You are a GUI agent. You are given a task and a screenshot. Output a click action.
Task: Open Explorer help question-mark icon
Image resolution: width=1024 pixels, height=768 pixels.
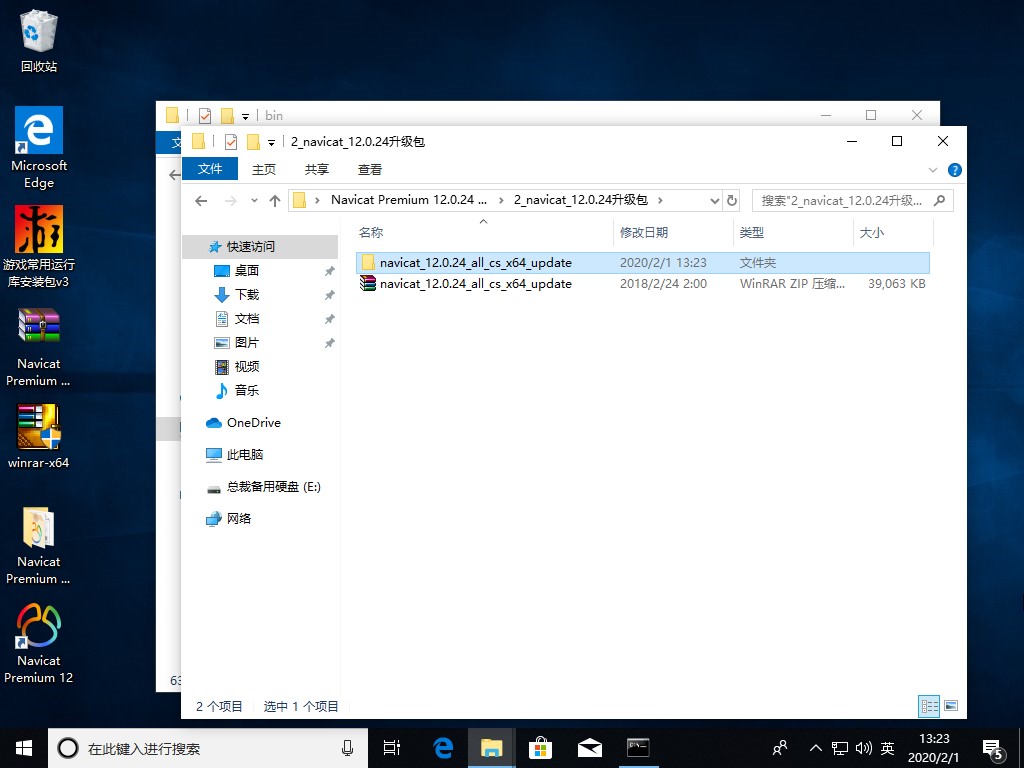954,170
